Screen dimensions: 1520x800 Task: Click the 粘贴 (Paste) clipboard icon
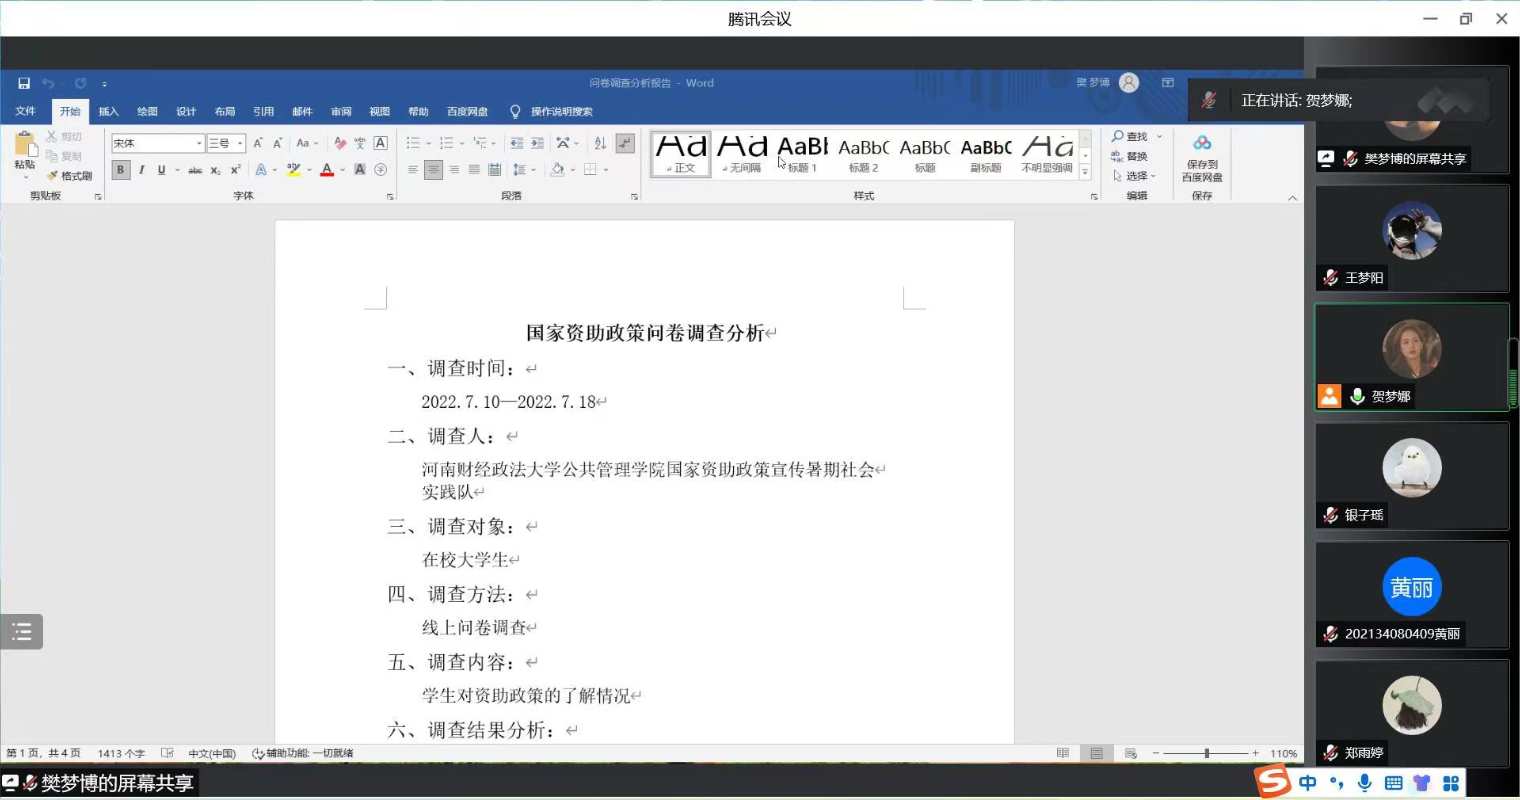pyautogui.click(x=25, y=146)
